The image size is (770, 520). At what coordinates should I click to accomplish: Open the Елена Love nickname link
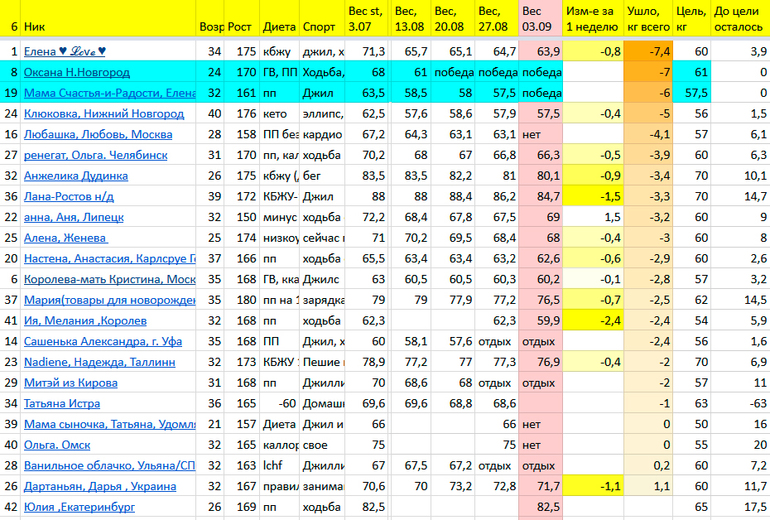[x=65, y=52]
